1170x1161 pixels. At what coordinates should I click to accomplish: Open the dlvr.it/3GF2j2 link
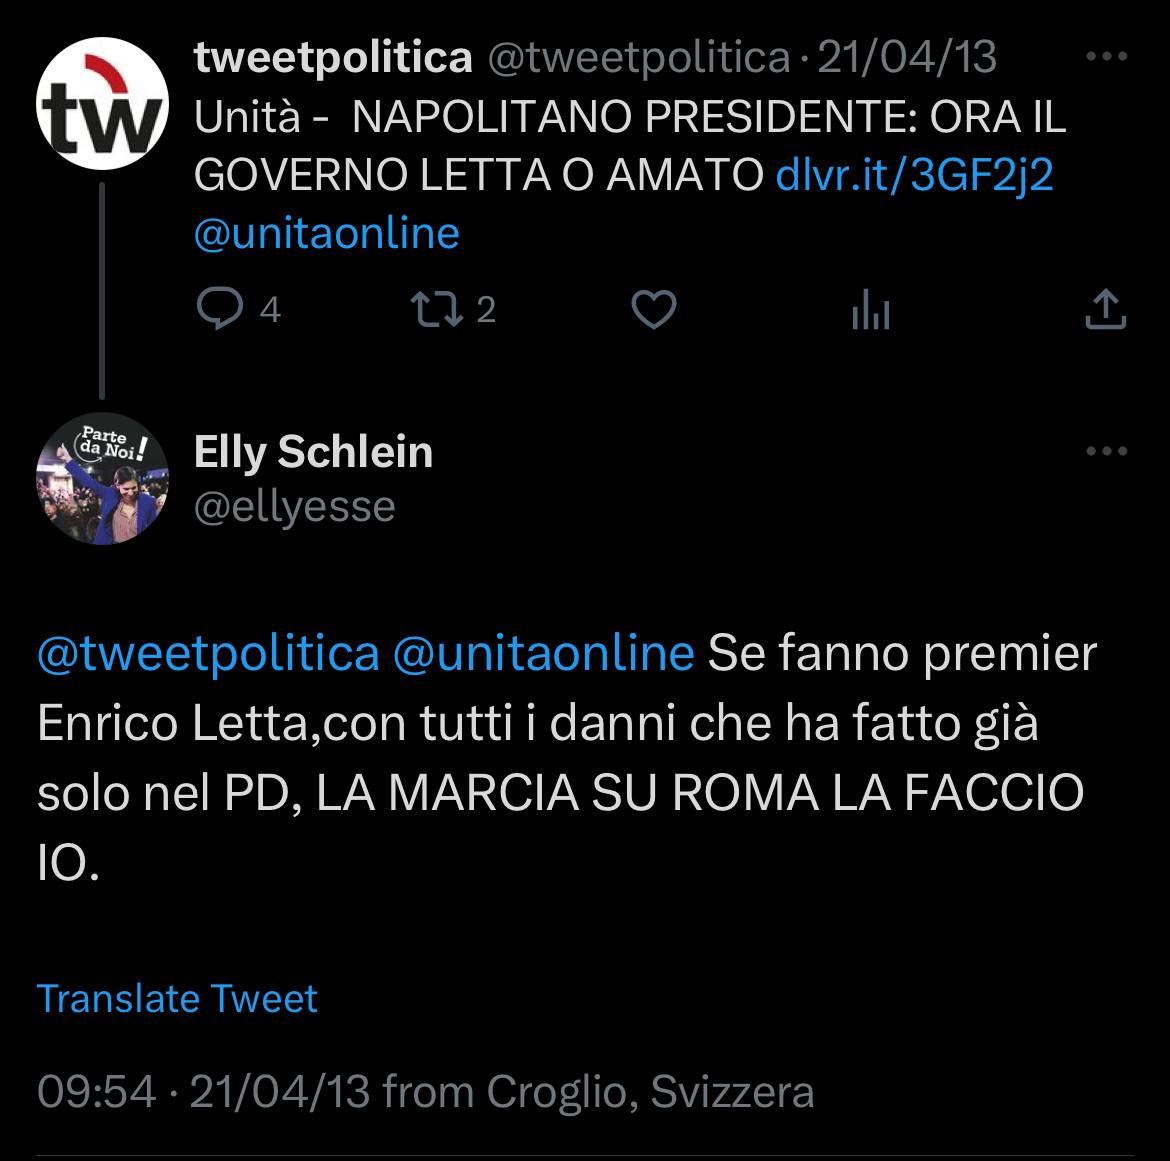point(915,176)
